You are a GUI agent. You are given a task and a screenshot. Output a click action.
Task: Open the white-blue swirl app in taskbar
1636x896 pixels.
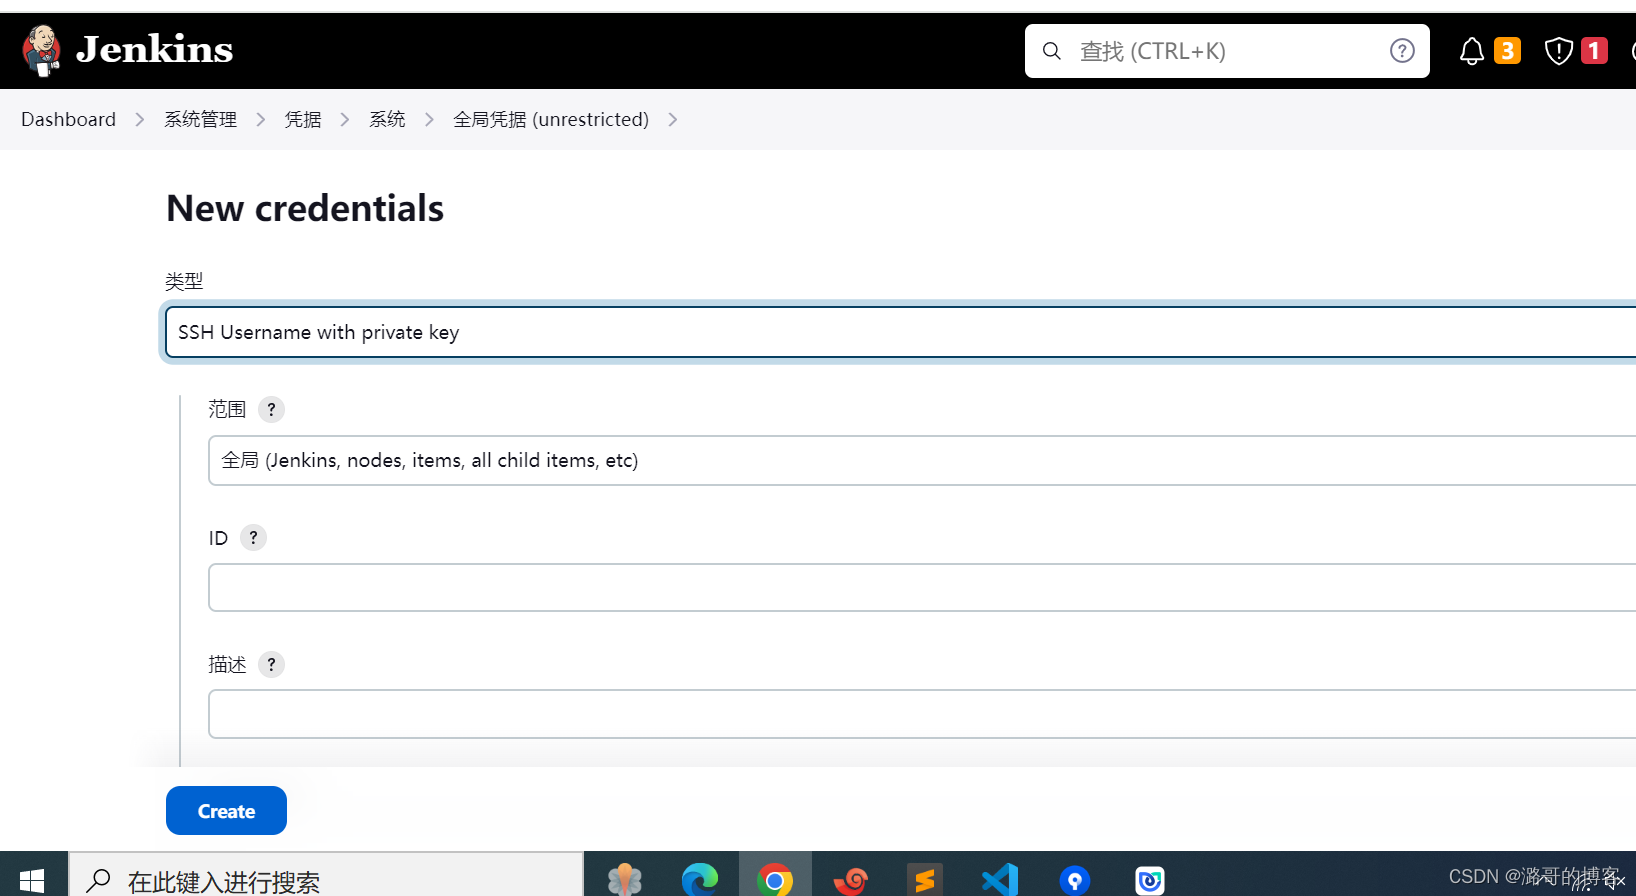tap(1150, 880)
